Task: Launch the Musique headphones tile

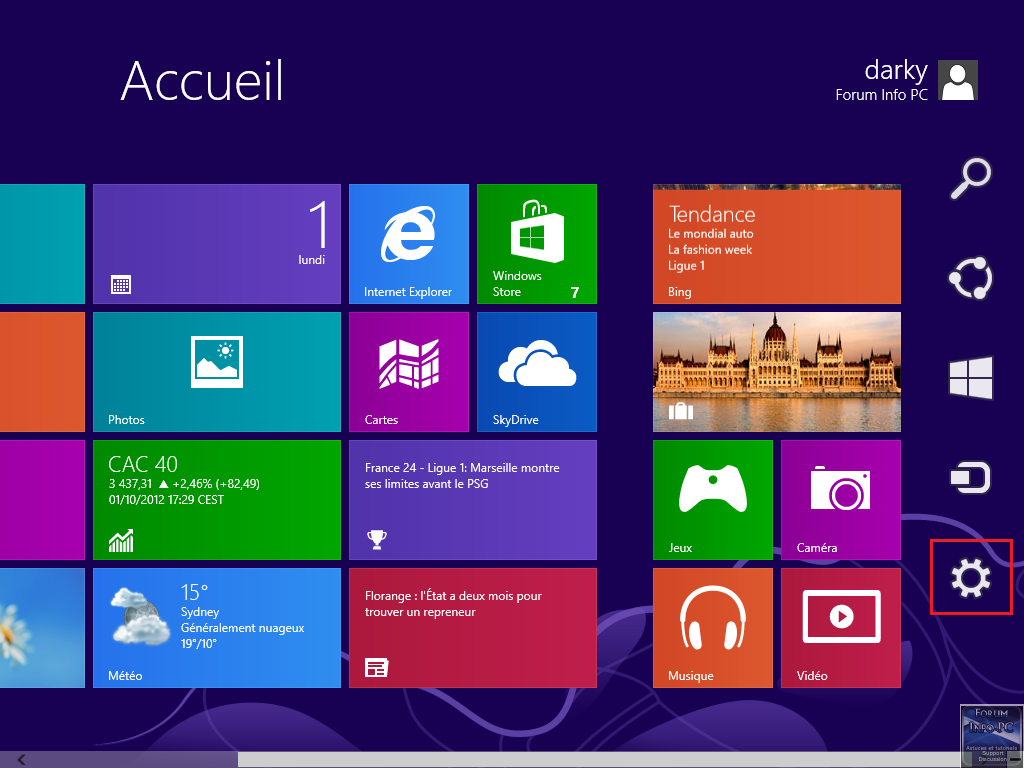Action: pyautogui.click(x=712, y=628)
